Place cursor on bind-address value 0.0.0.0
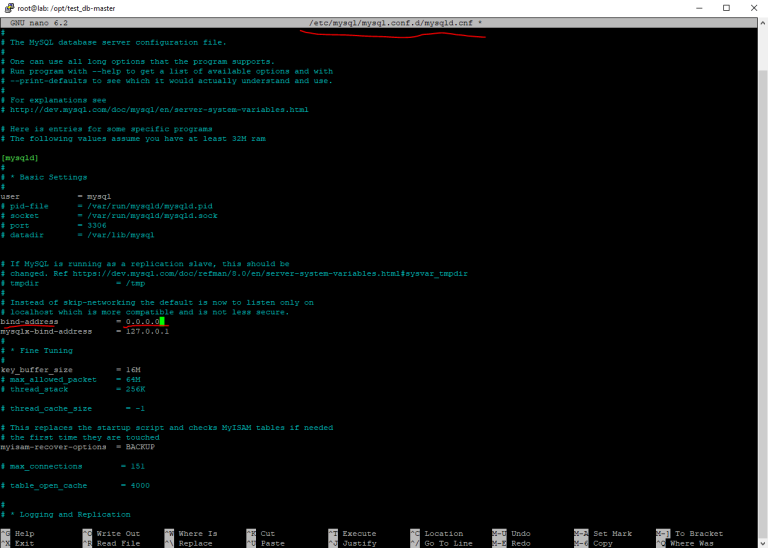 pos(143,322)
